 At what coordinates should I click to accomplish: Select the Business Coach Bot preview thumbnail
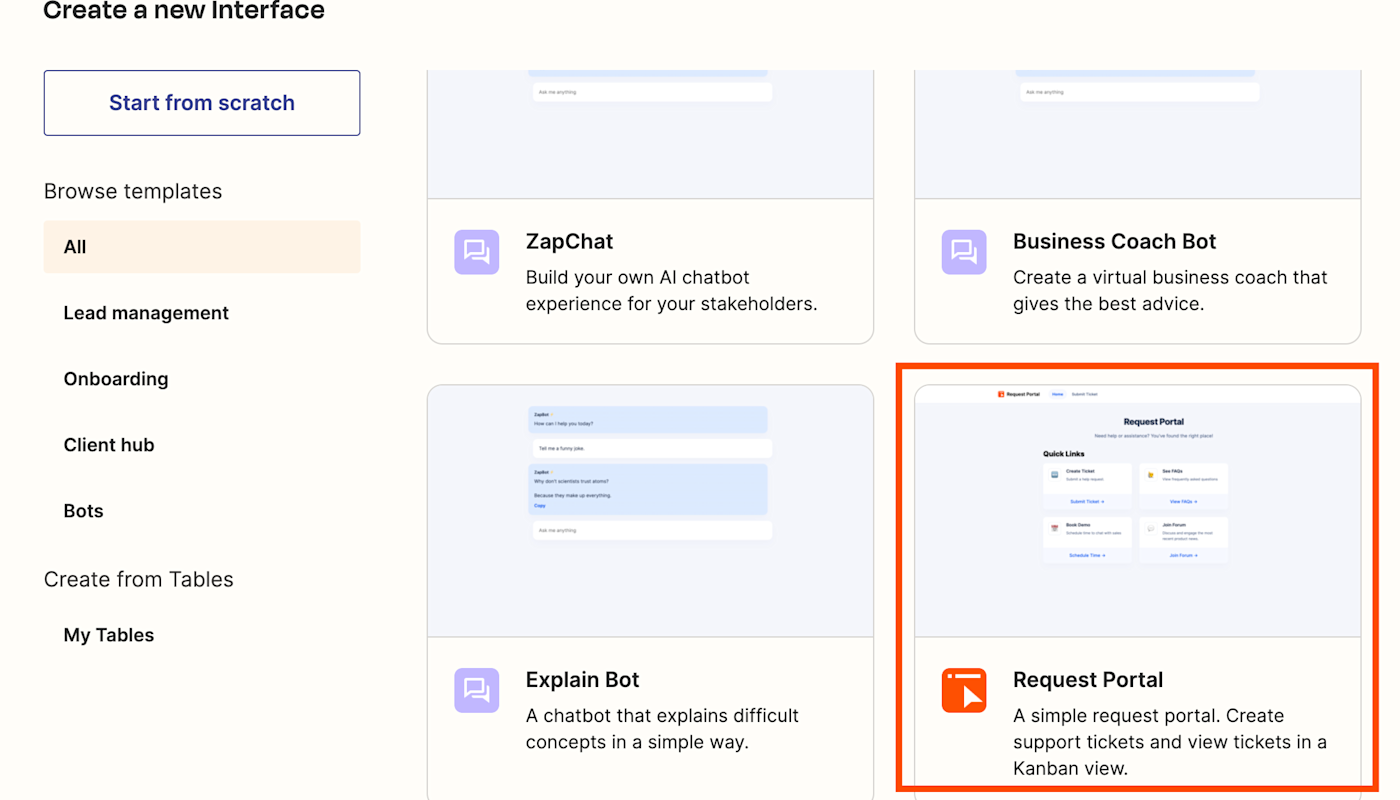[1138, 134]
